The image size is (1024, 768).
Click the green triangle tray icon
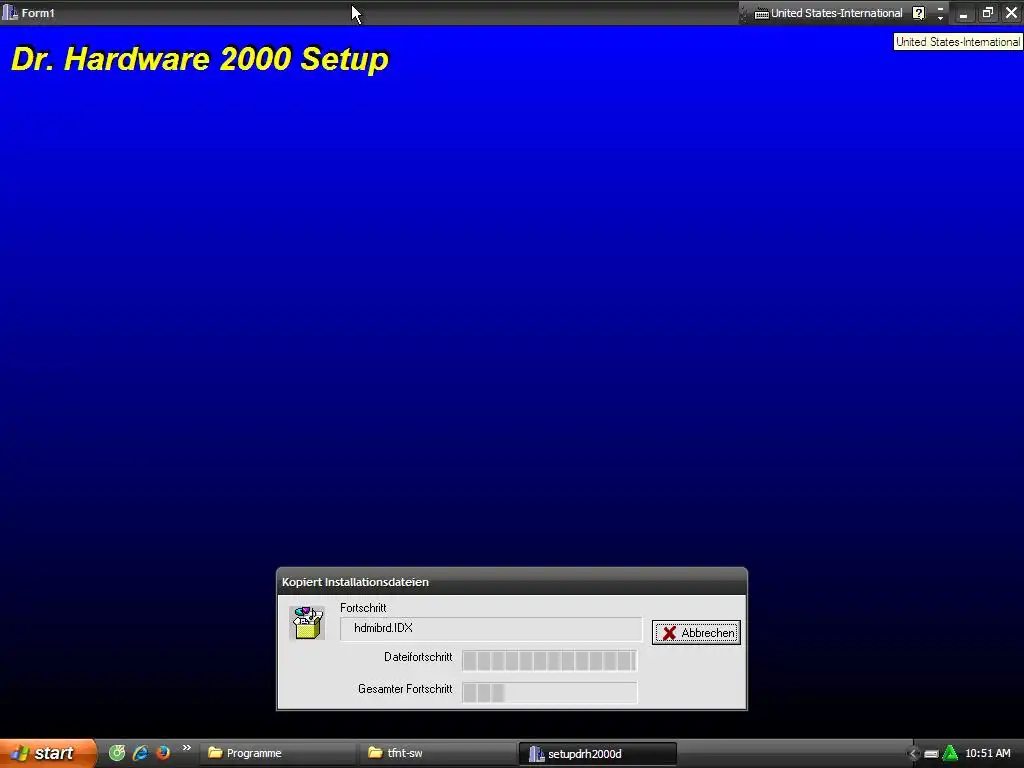950,754
